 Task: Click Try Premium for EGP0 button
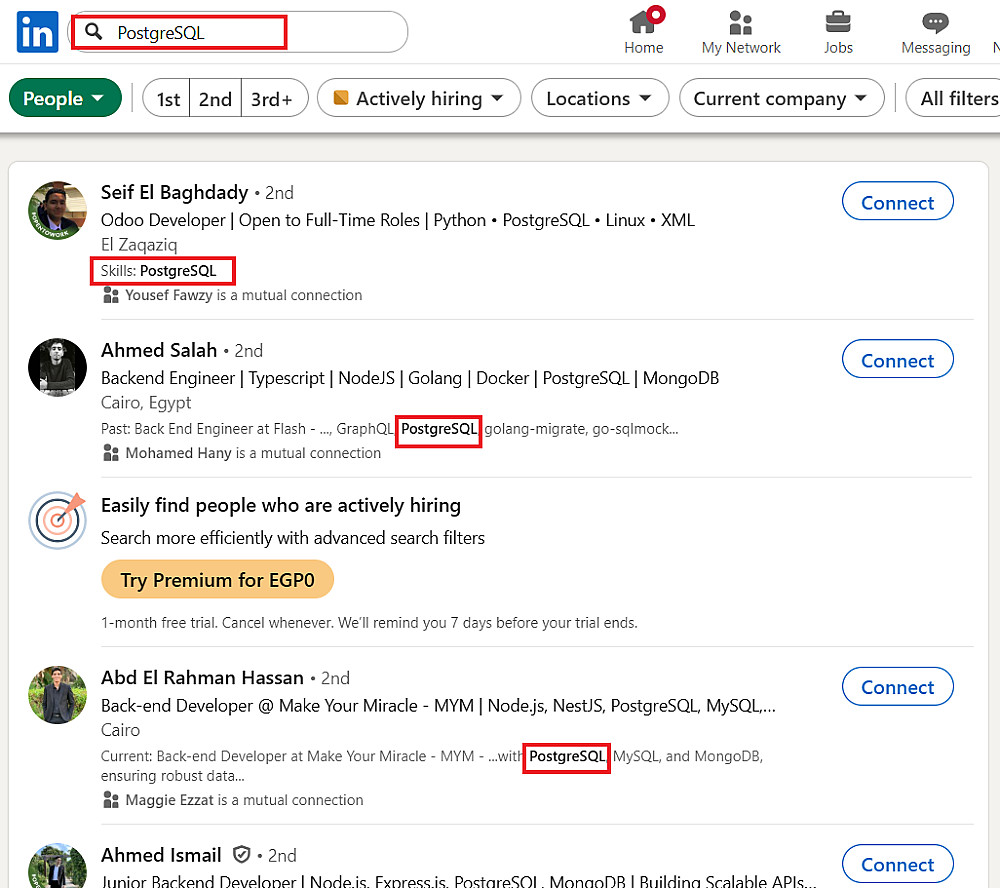[217, 579]
